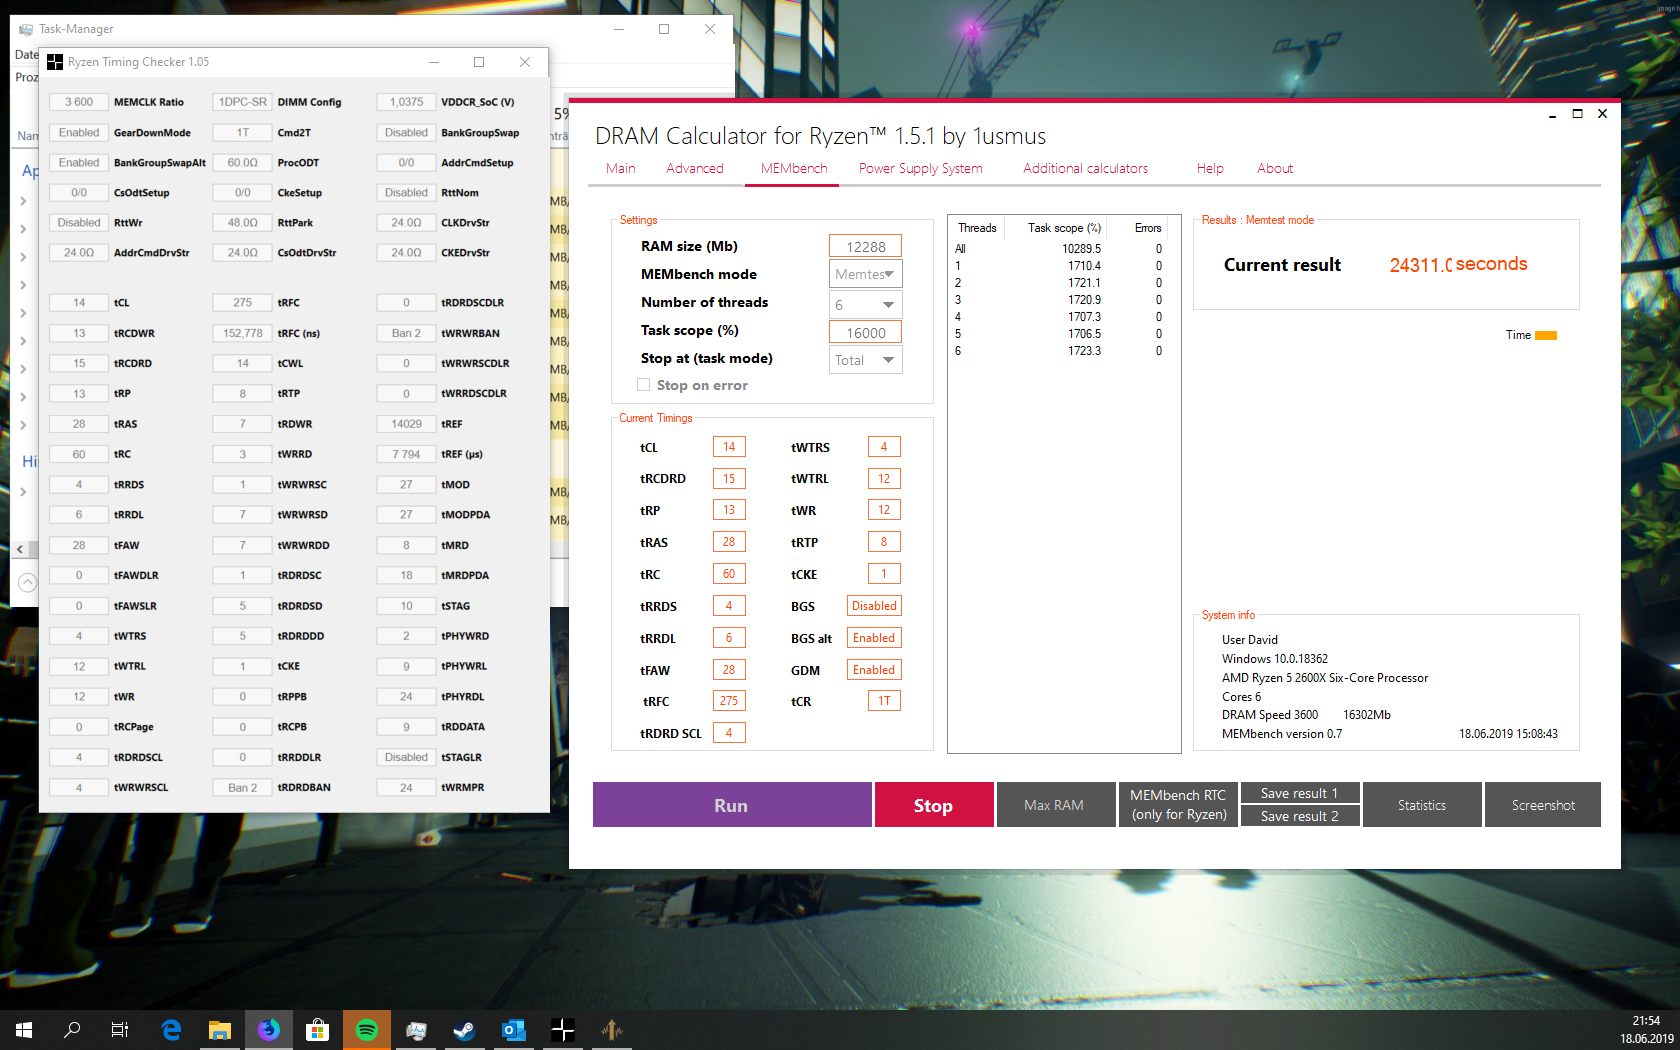
Task: Click the Max RAM button
Action: pos(1055,805)
